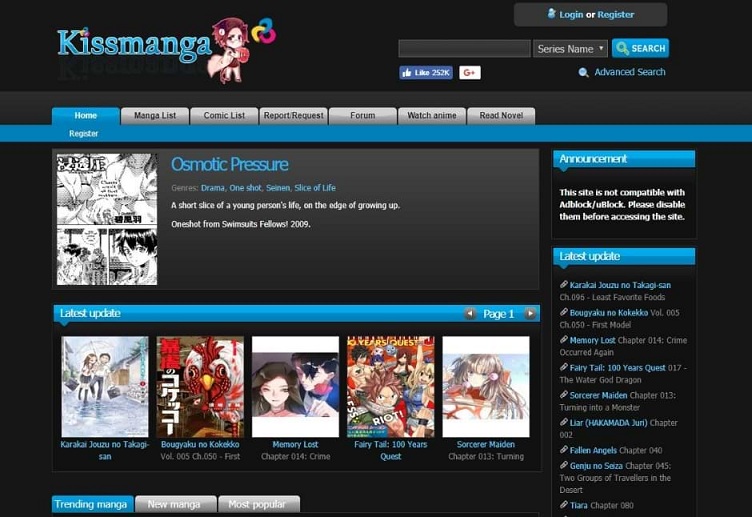Screen dimensions: 752x517
Task: Click Memory Lost title under its cover
Action: click(x=295, y=445)
